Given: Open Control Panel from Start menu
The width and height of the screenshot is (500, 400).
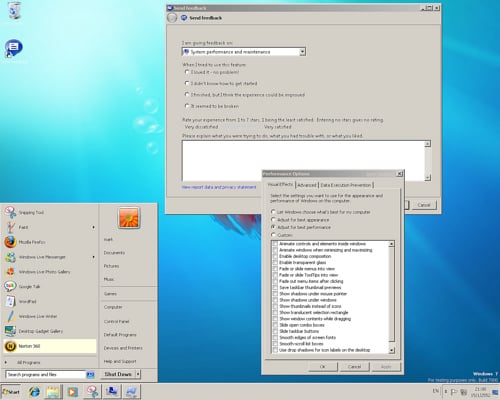Looking at the screenshot, I should point(116,321).
